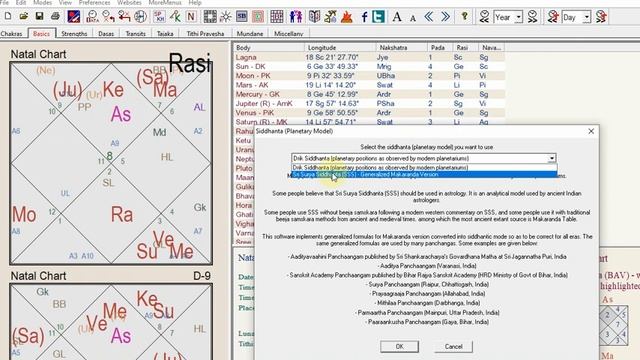Open the birth Data clock icon
This screenshot has height=360, width=640.
92,16
